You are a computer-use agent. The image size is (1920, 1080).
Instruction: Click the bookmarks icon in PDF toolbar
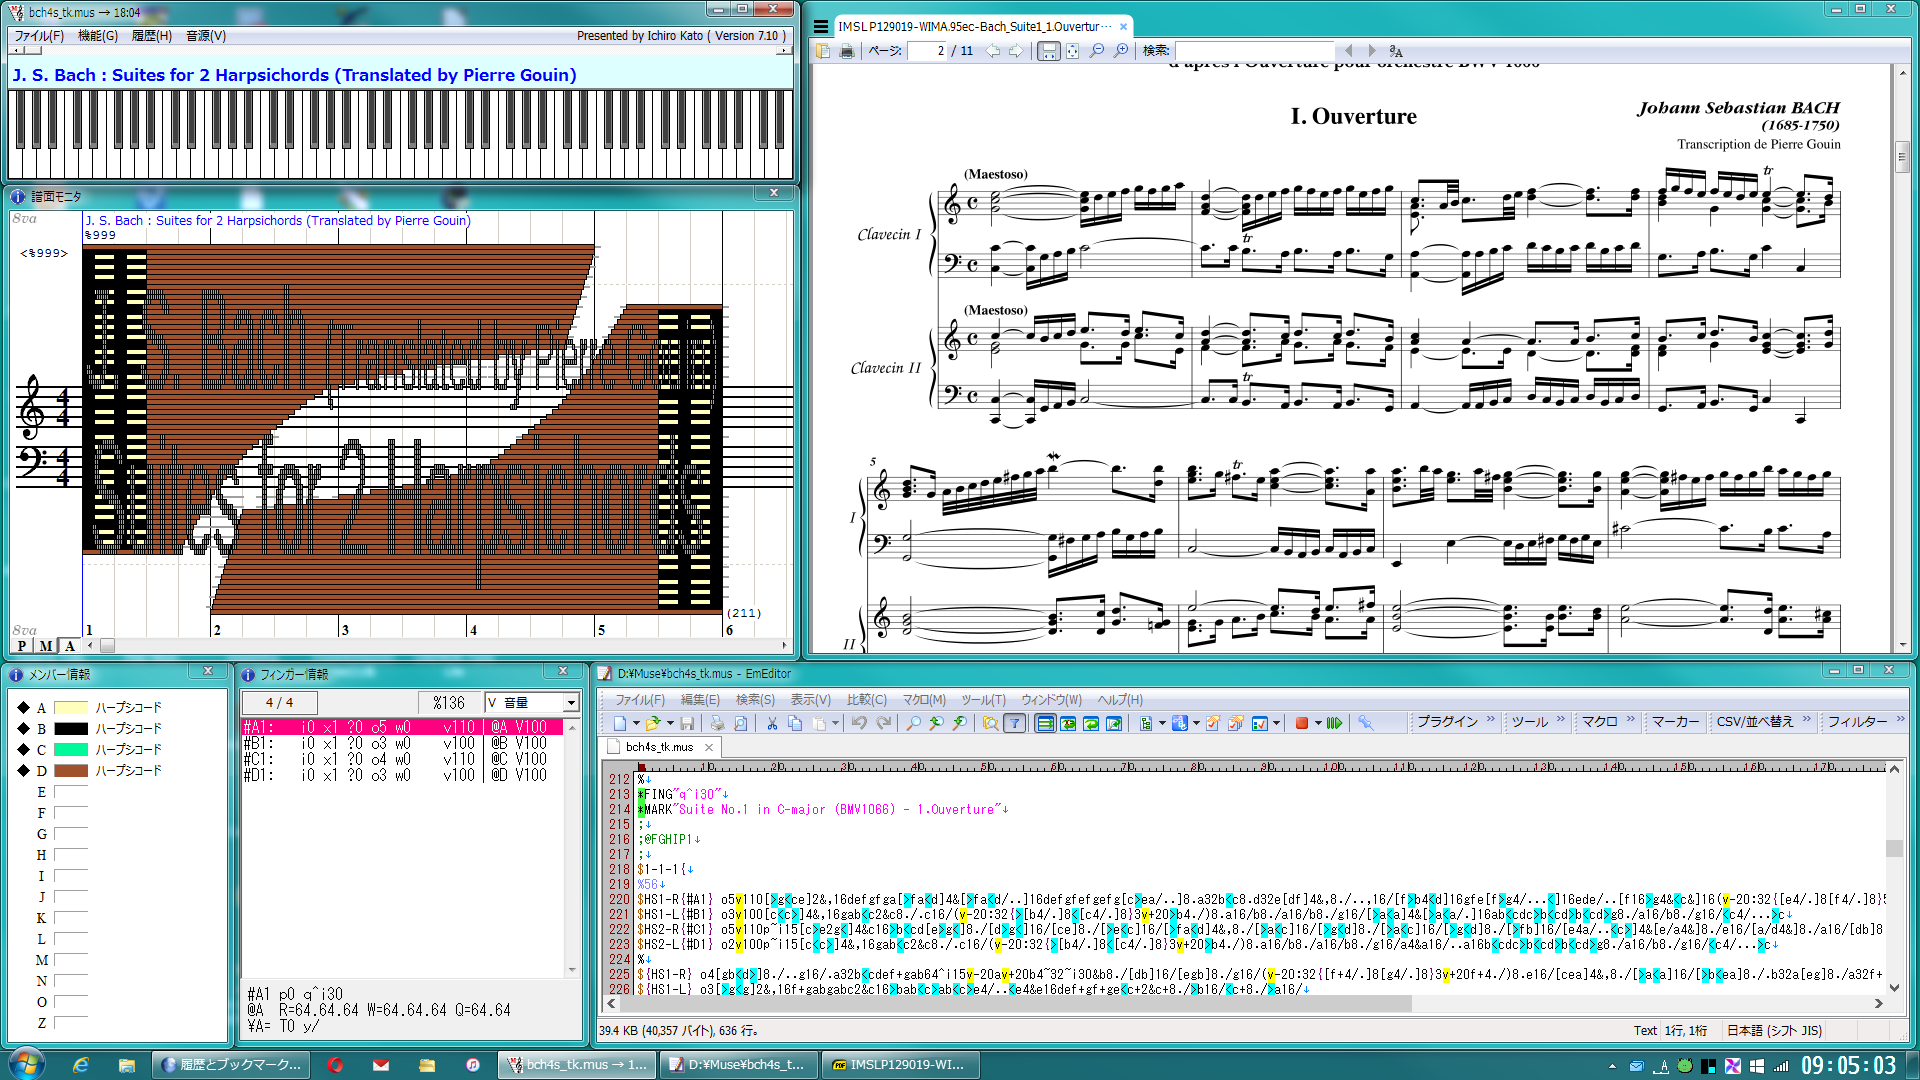(x=823, y=51)
